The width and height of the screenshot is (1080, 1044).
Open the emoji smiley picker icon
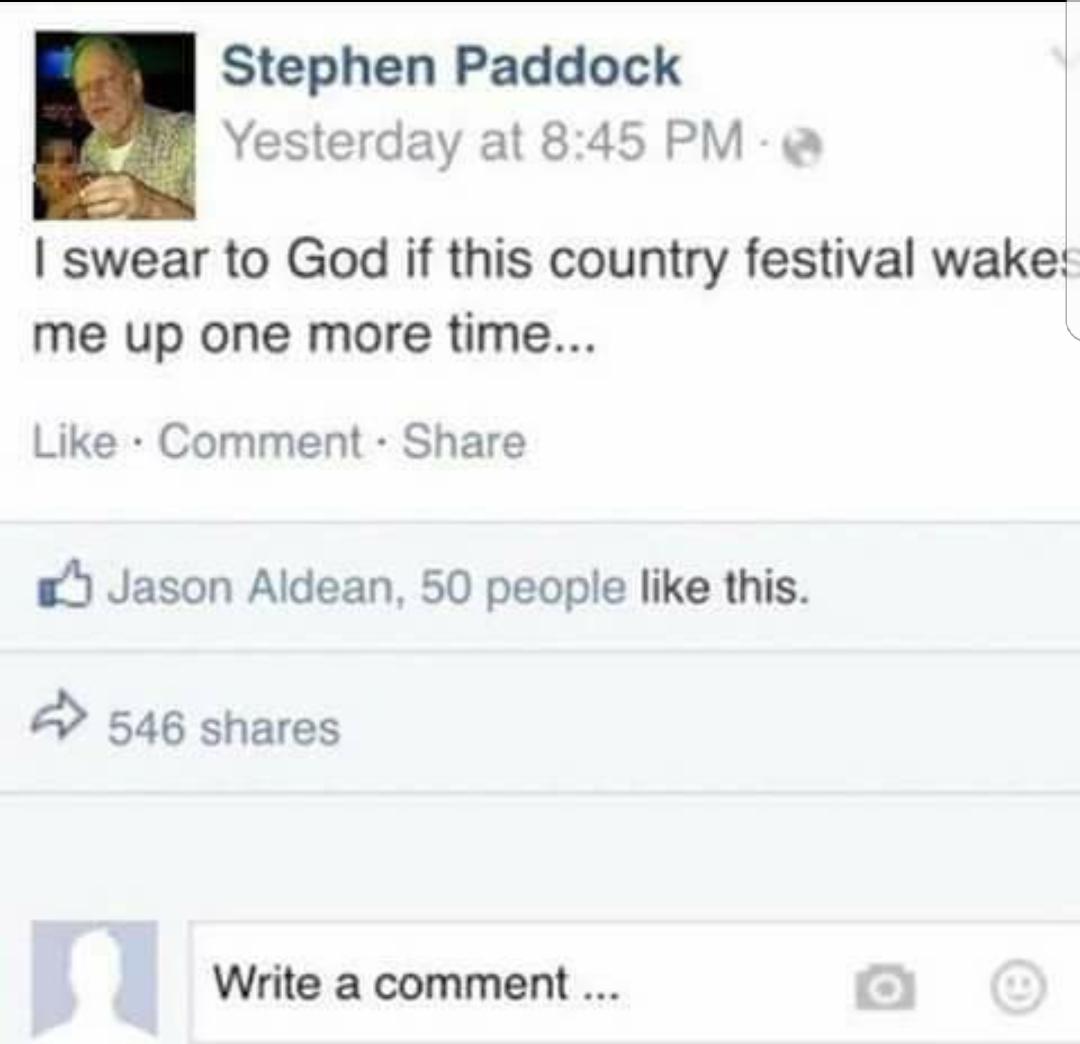click(x=1018, y=988)
